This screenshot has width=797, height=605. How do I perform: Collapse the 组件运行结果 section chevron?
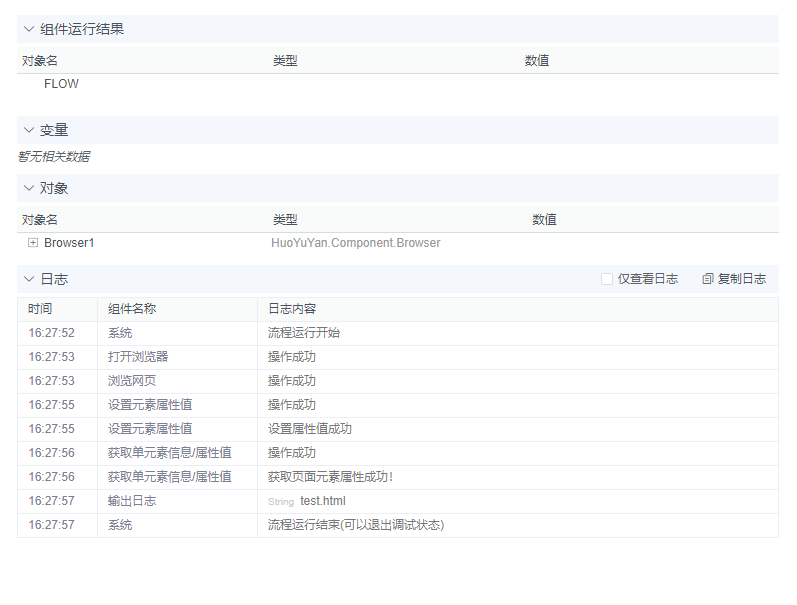pos(28,29)
